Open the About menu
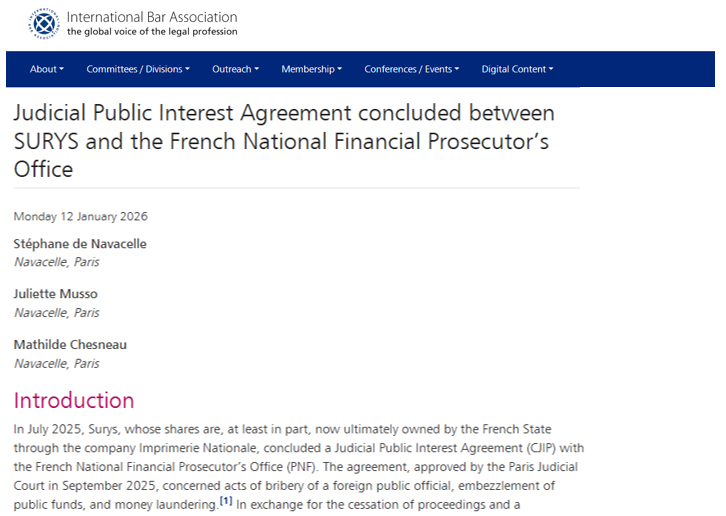 pos(46,69)
